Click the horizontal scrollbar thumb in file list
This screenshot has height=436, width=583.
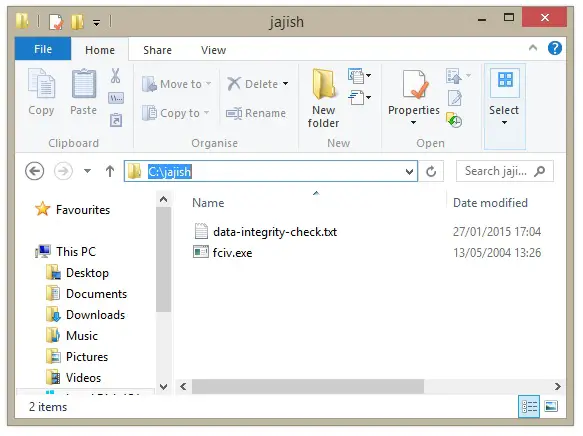308,387
